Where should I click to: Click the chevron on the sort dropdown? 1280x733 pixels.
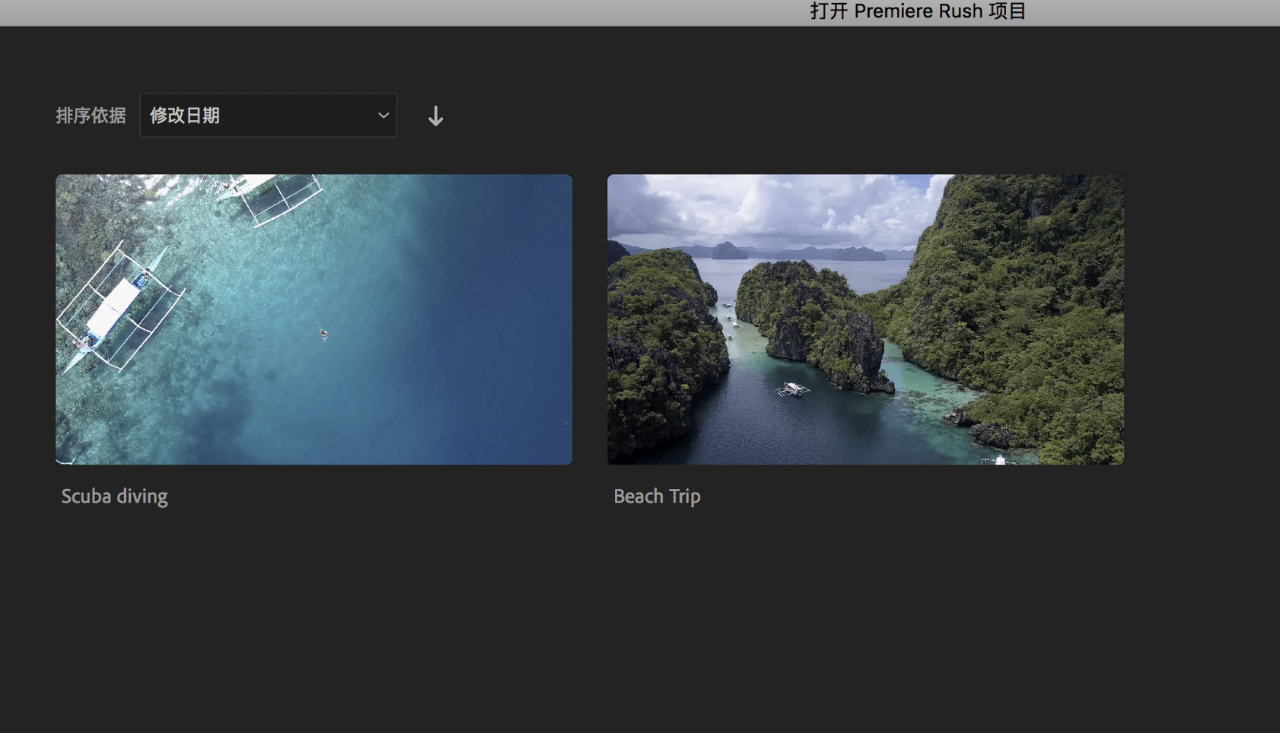click(381, 115)
